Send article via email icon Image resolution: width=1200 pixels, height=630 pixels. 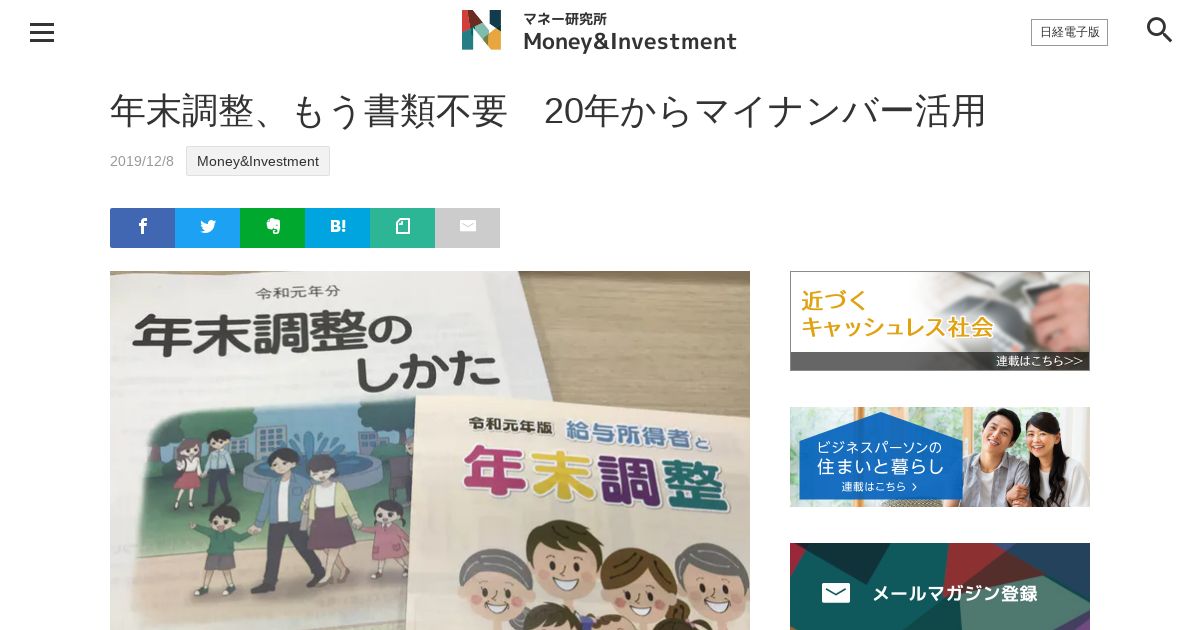[x=467, y=227]
